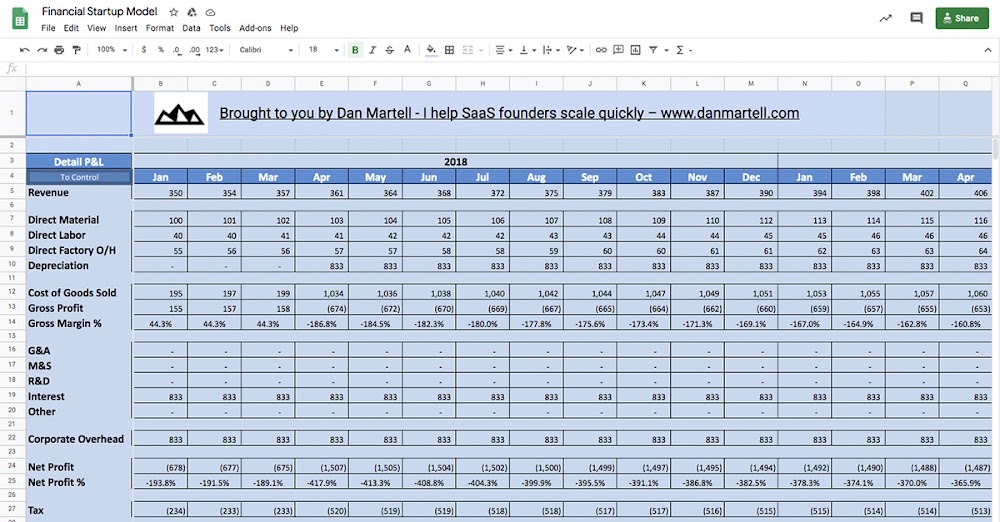This screenshot has width=1000, height=522.
Task: Open the text color picker
Action: pos(408,50)
